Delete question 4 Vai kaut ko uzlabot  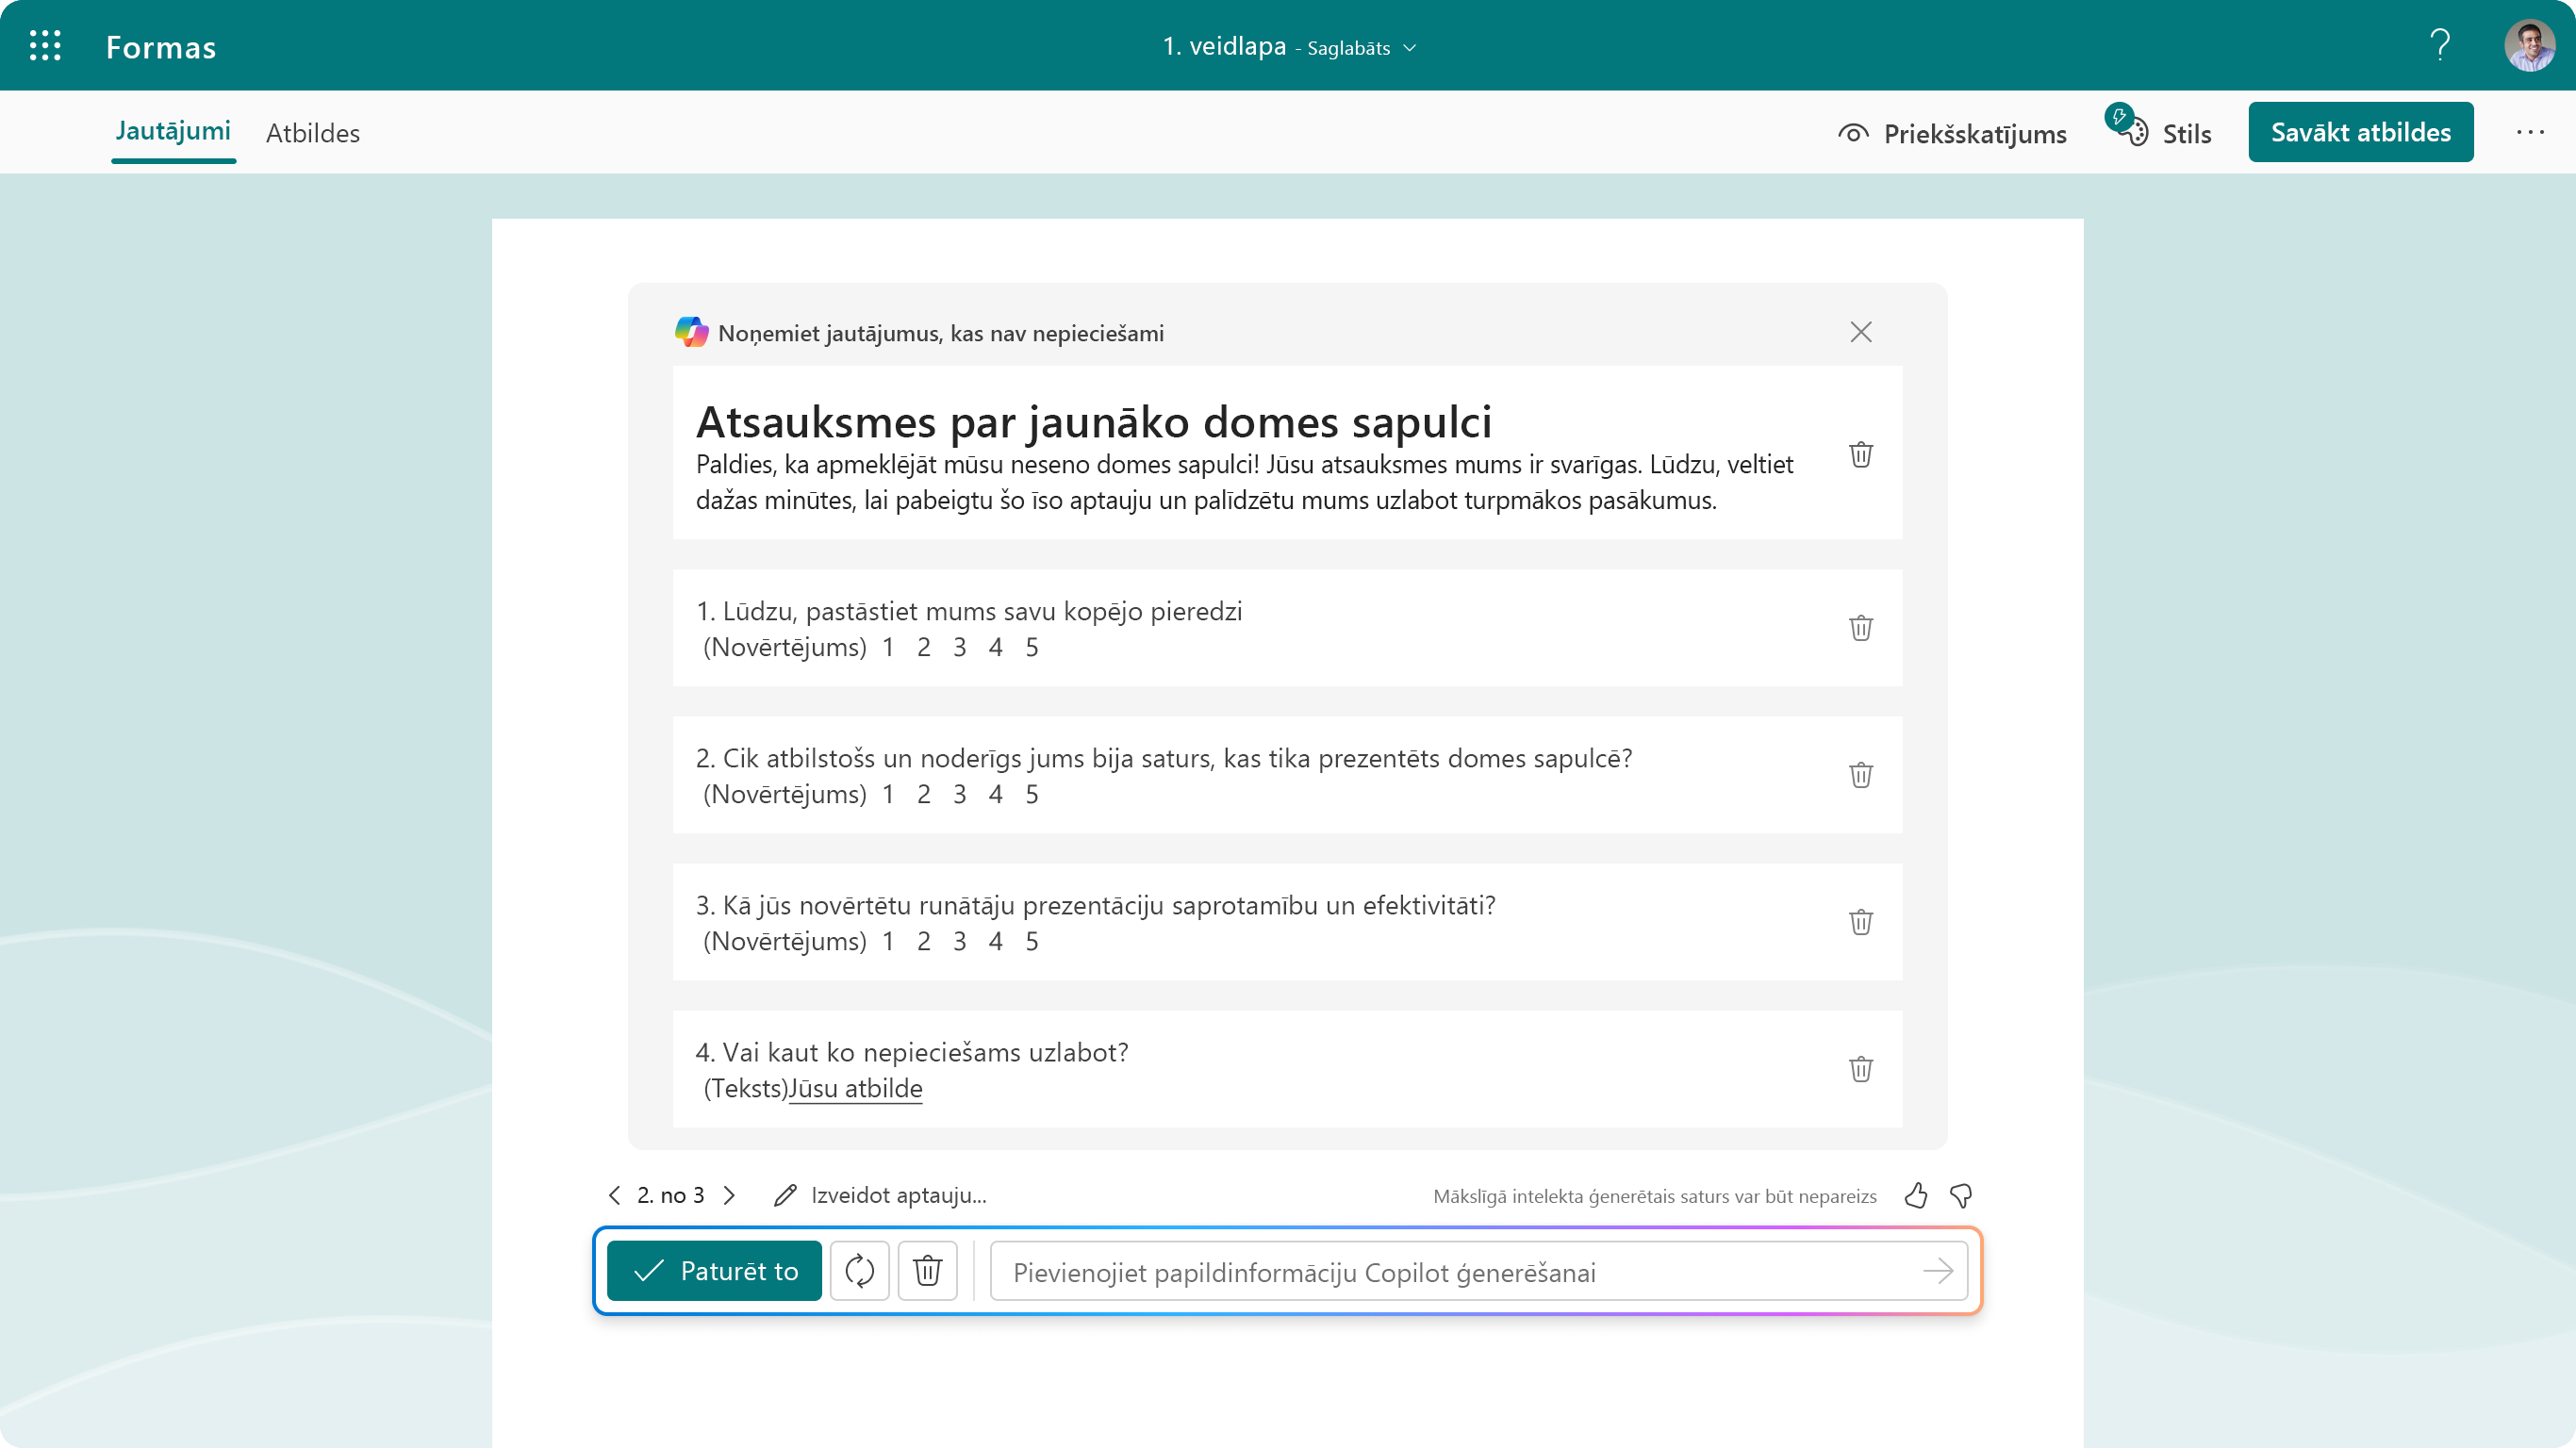pyautogui.click(x=1861, y=1069)
